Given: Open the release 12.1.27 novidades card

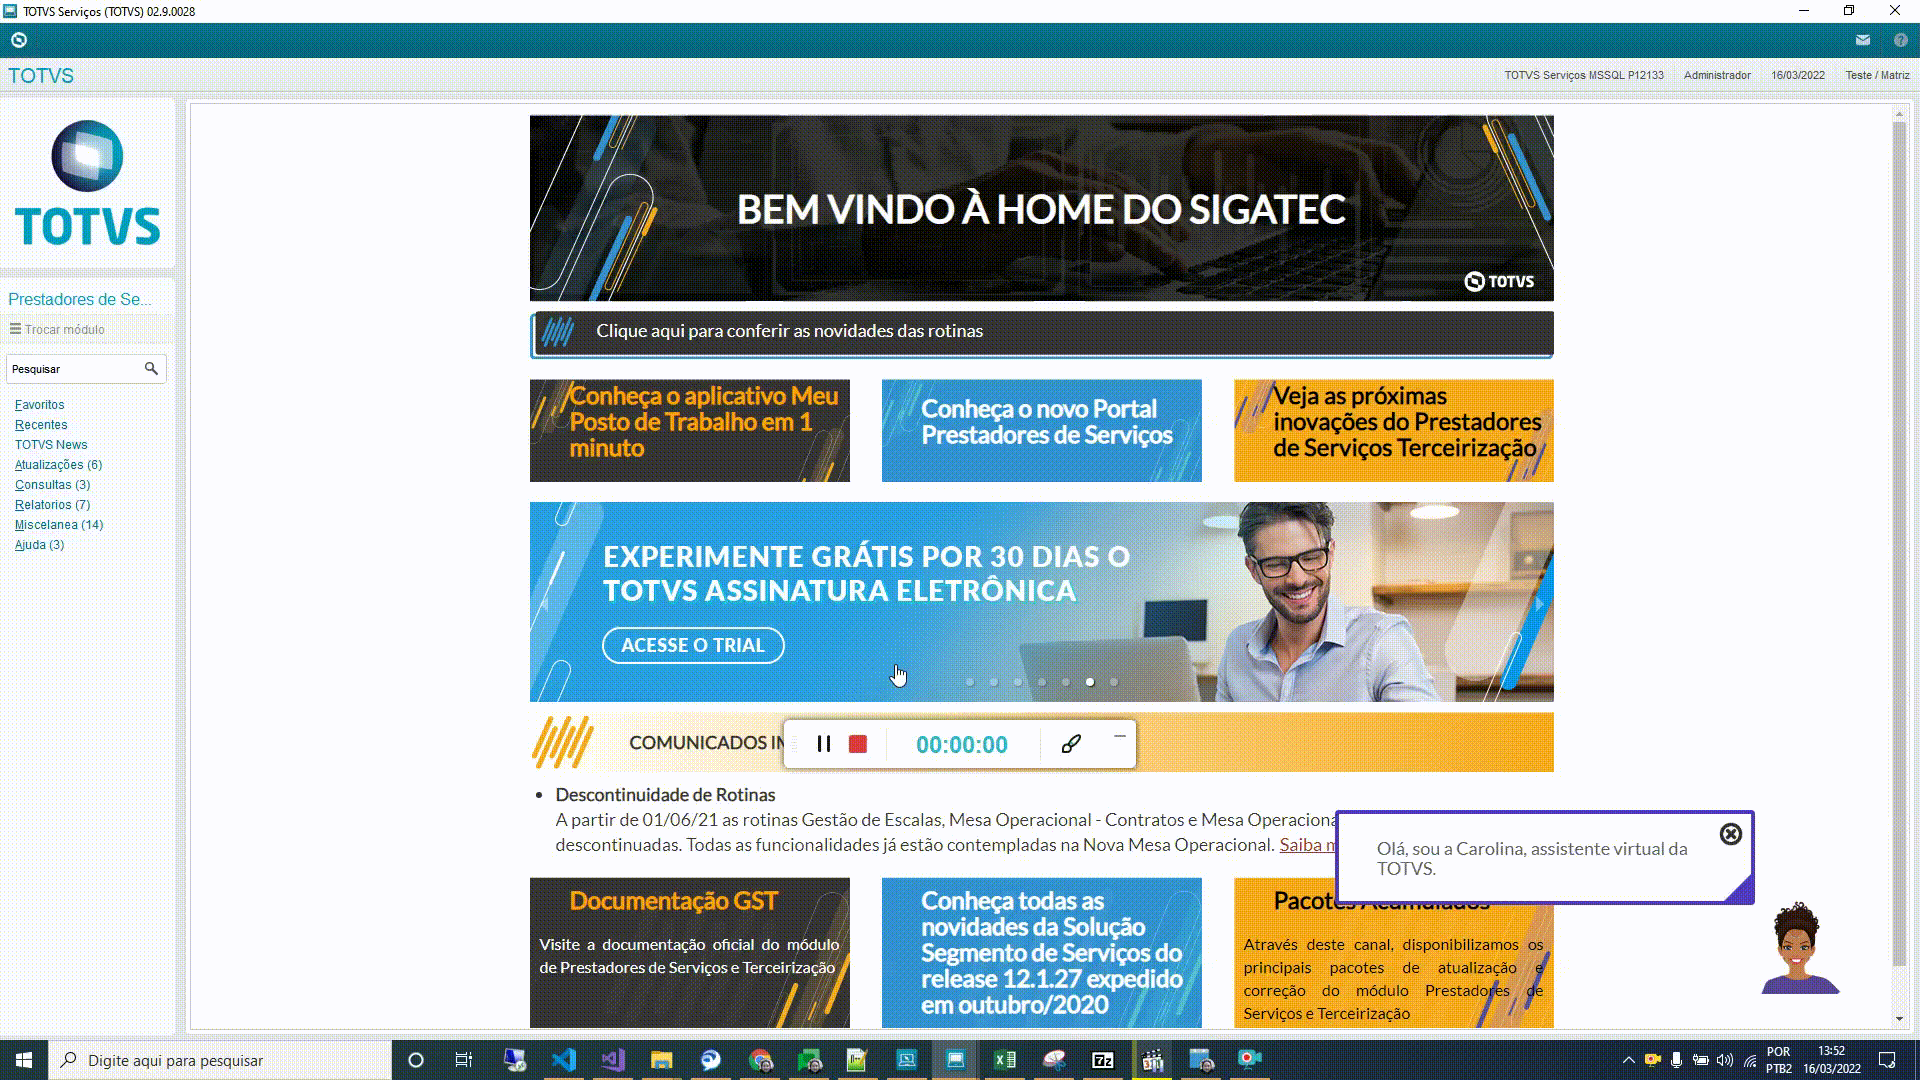Looking at the screenshot, I should [x=1042, y=953].
